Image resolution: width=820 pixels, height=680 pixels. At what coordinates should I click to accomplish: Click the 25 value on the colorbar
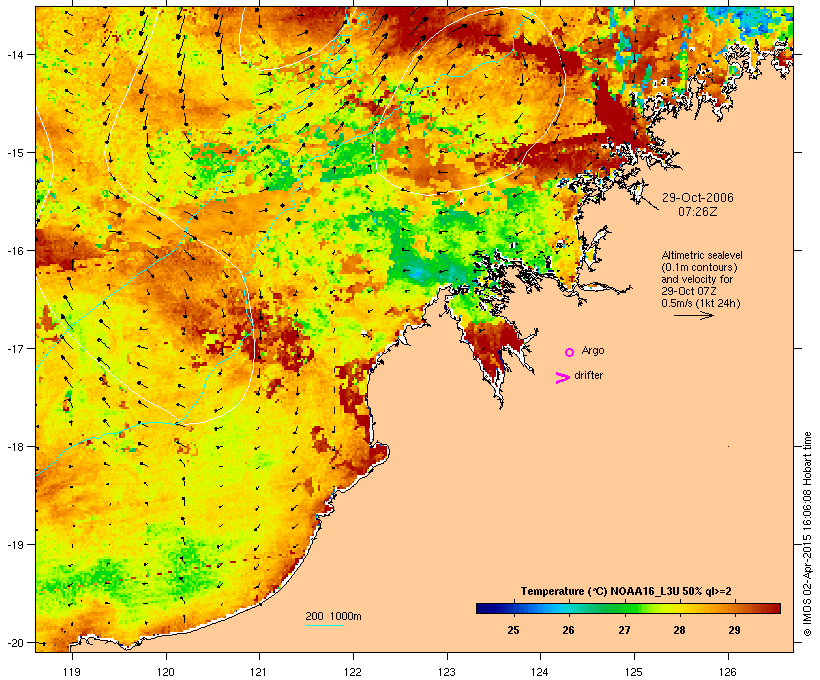pos(513,630)
